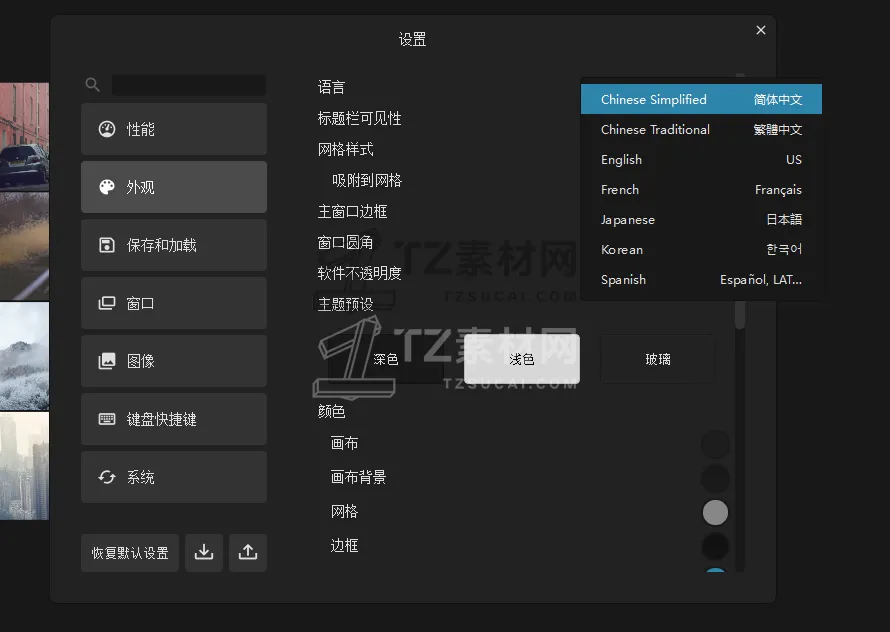Switch to the 窗口 window category

coord(174,303)
